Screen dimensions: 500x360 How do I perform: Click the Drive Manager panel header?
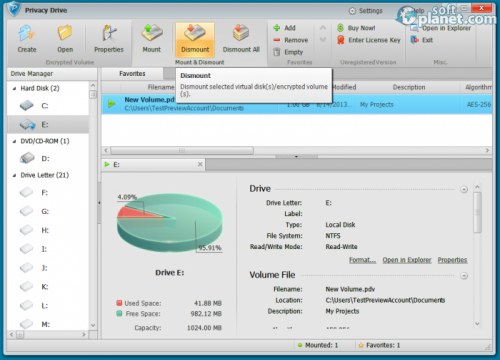tap(52, 74)
